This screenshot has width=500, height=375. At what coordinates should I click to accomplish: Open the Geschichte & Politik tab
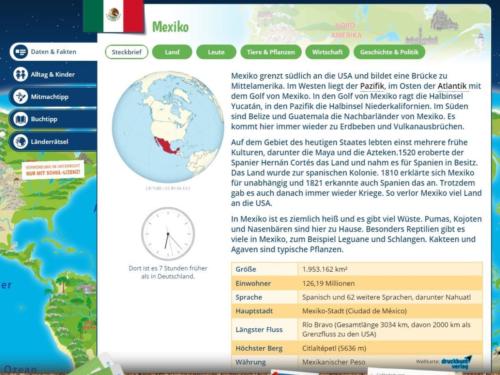(389, 52)
